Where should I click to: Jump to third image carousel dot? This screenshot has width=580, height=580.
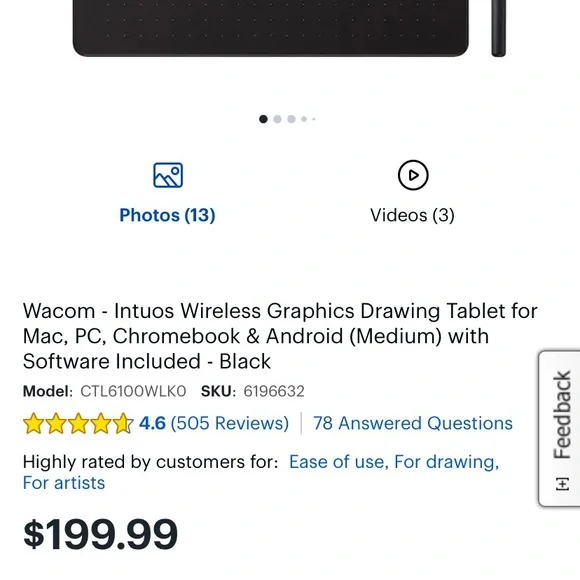(x=291, y=119)
